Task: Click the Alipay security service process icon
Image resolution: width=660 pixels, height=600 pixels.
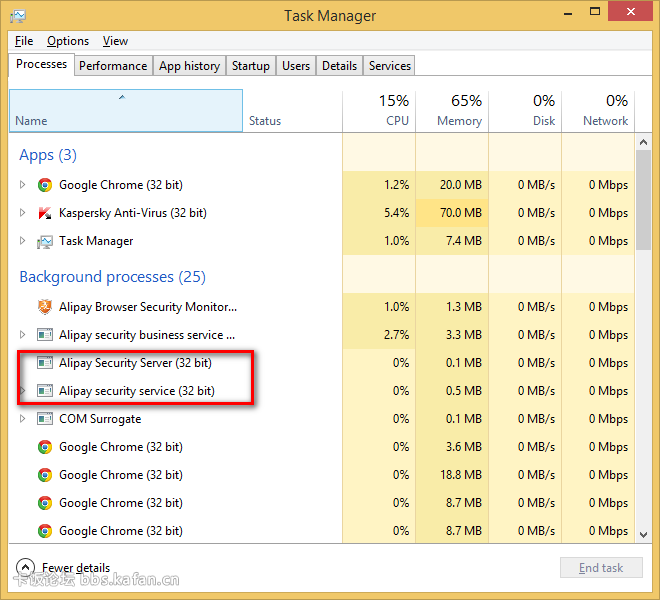Action: [x=45, y=391]
